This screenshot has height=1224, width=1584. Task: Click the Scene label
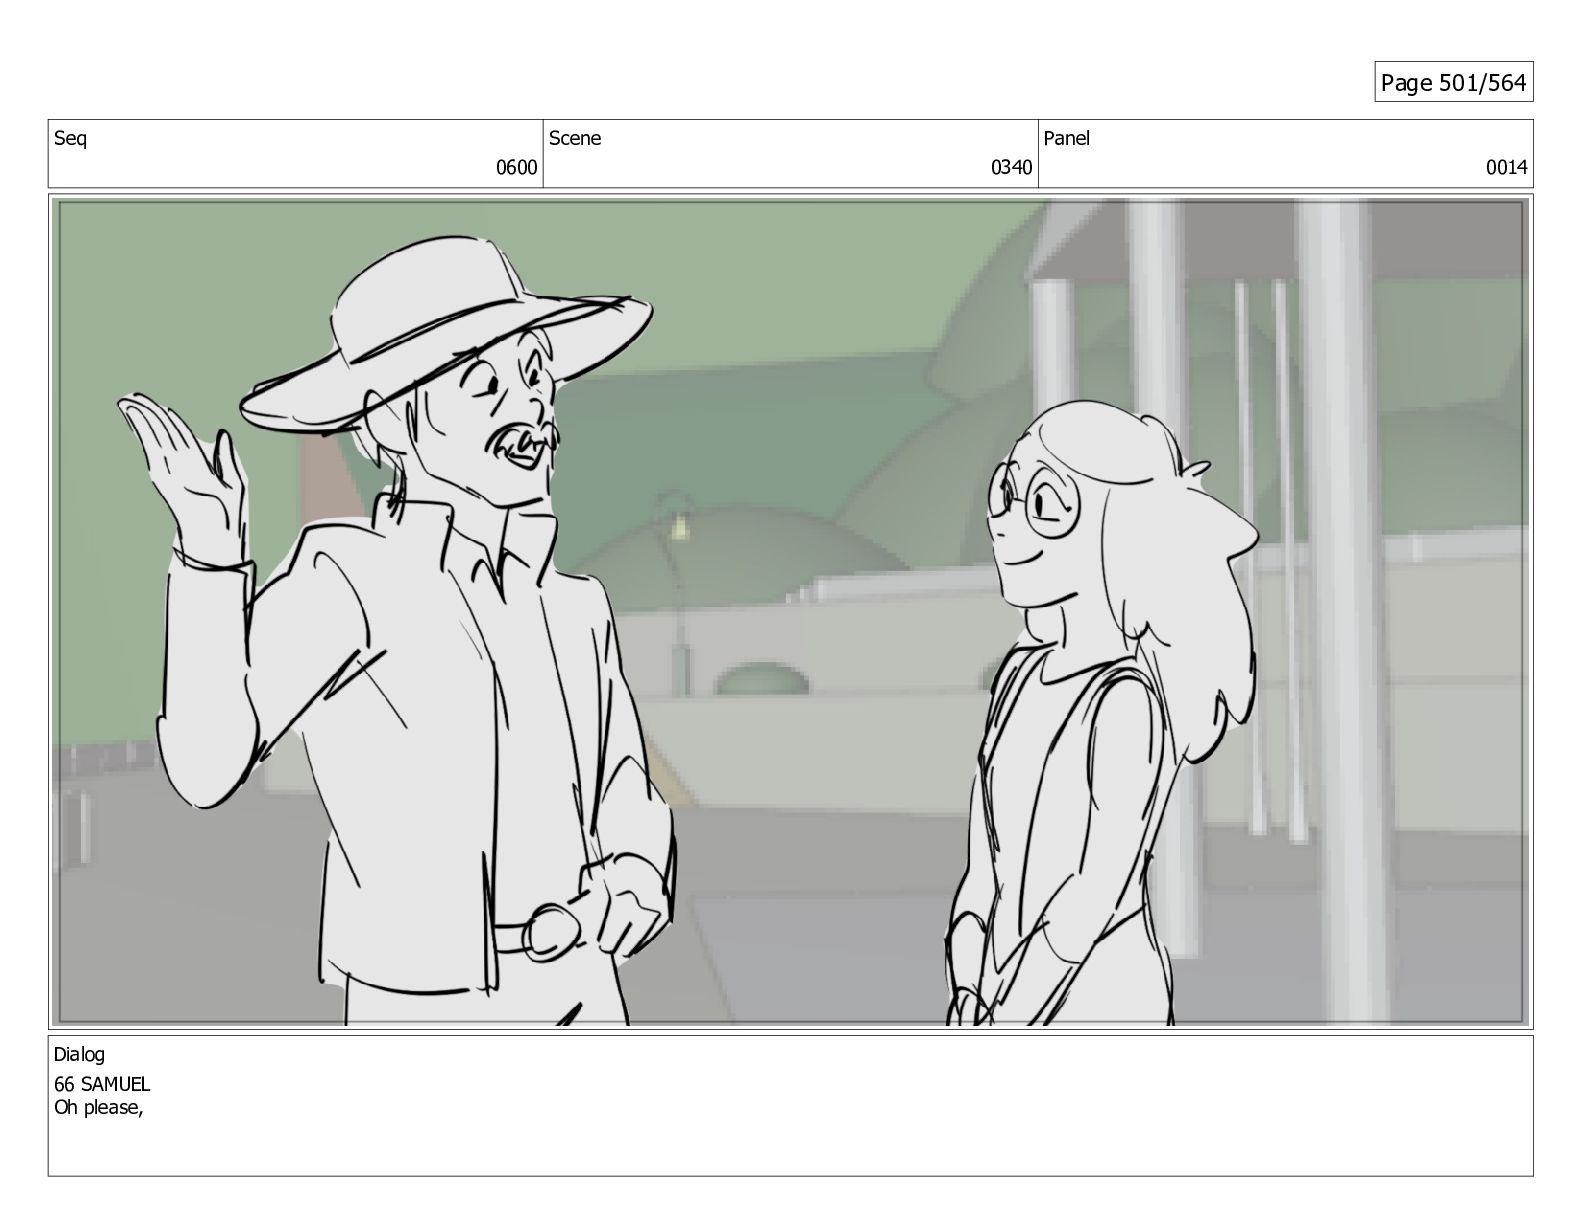[x=575, y=139]
